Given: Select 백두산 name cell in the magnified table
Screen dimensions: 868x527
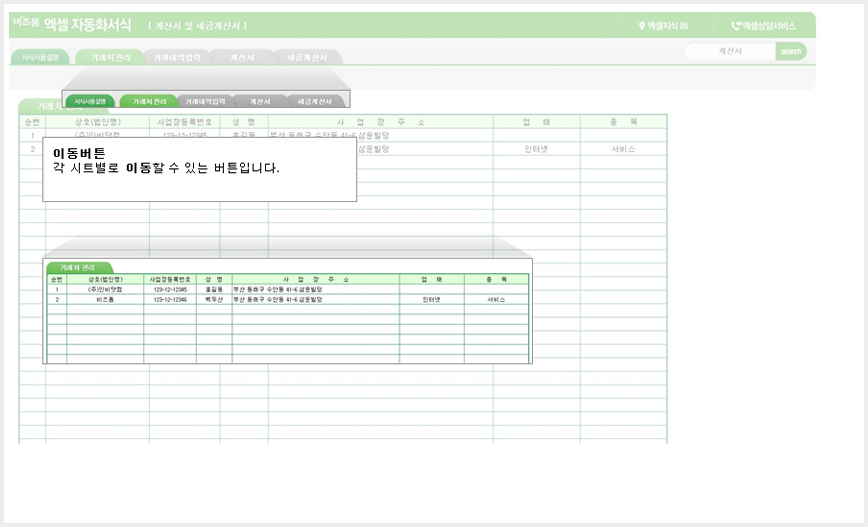Looking at the screenshot, I should coord(214,299).
